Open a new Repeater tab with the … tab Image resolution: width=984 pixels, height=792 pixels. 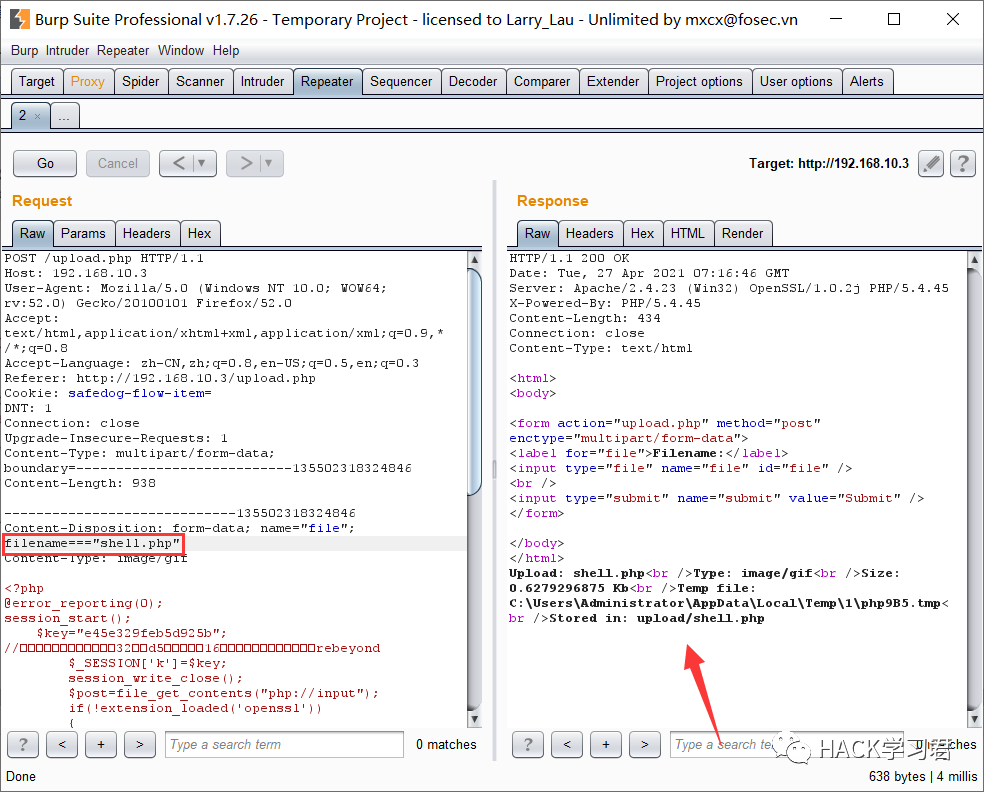click(65, 116)
